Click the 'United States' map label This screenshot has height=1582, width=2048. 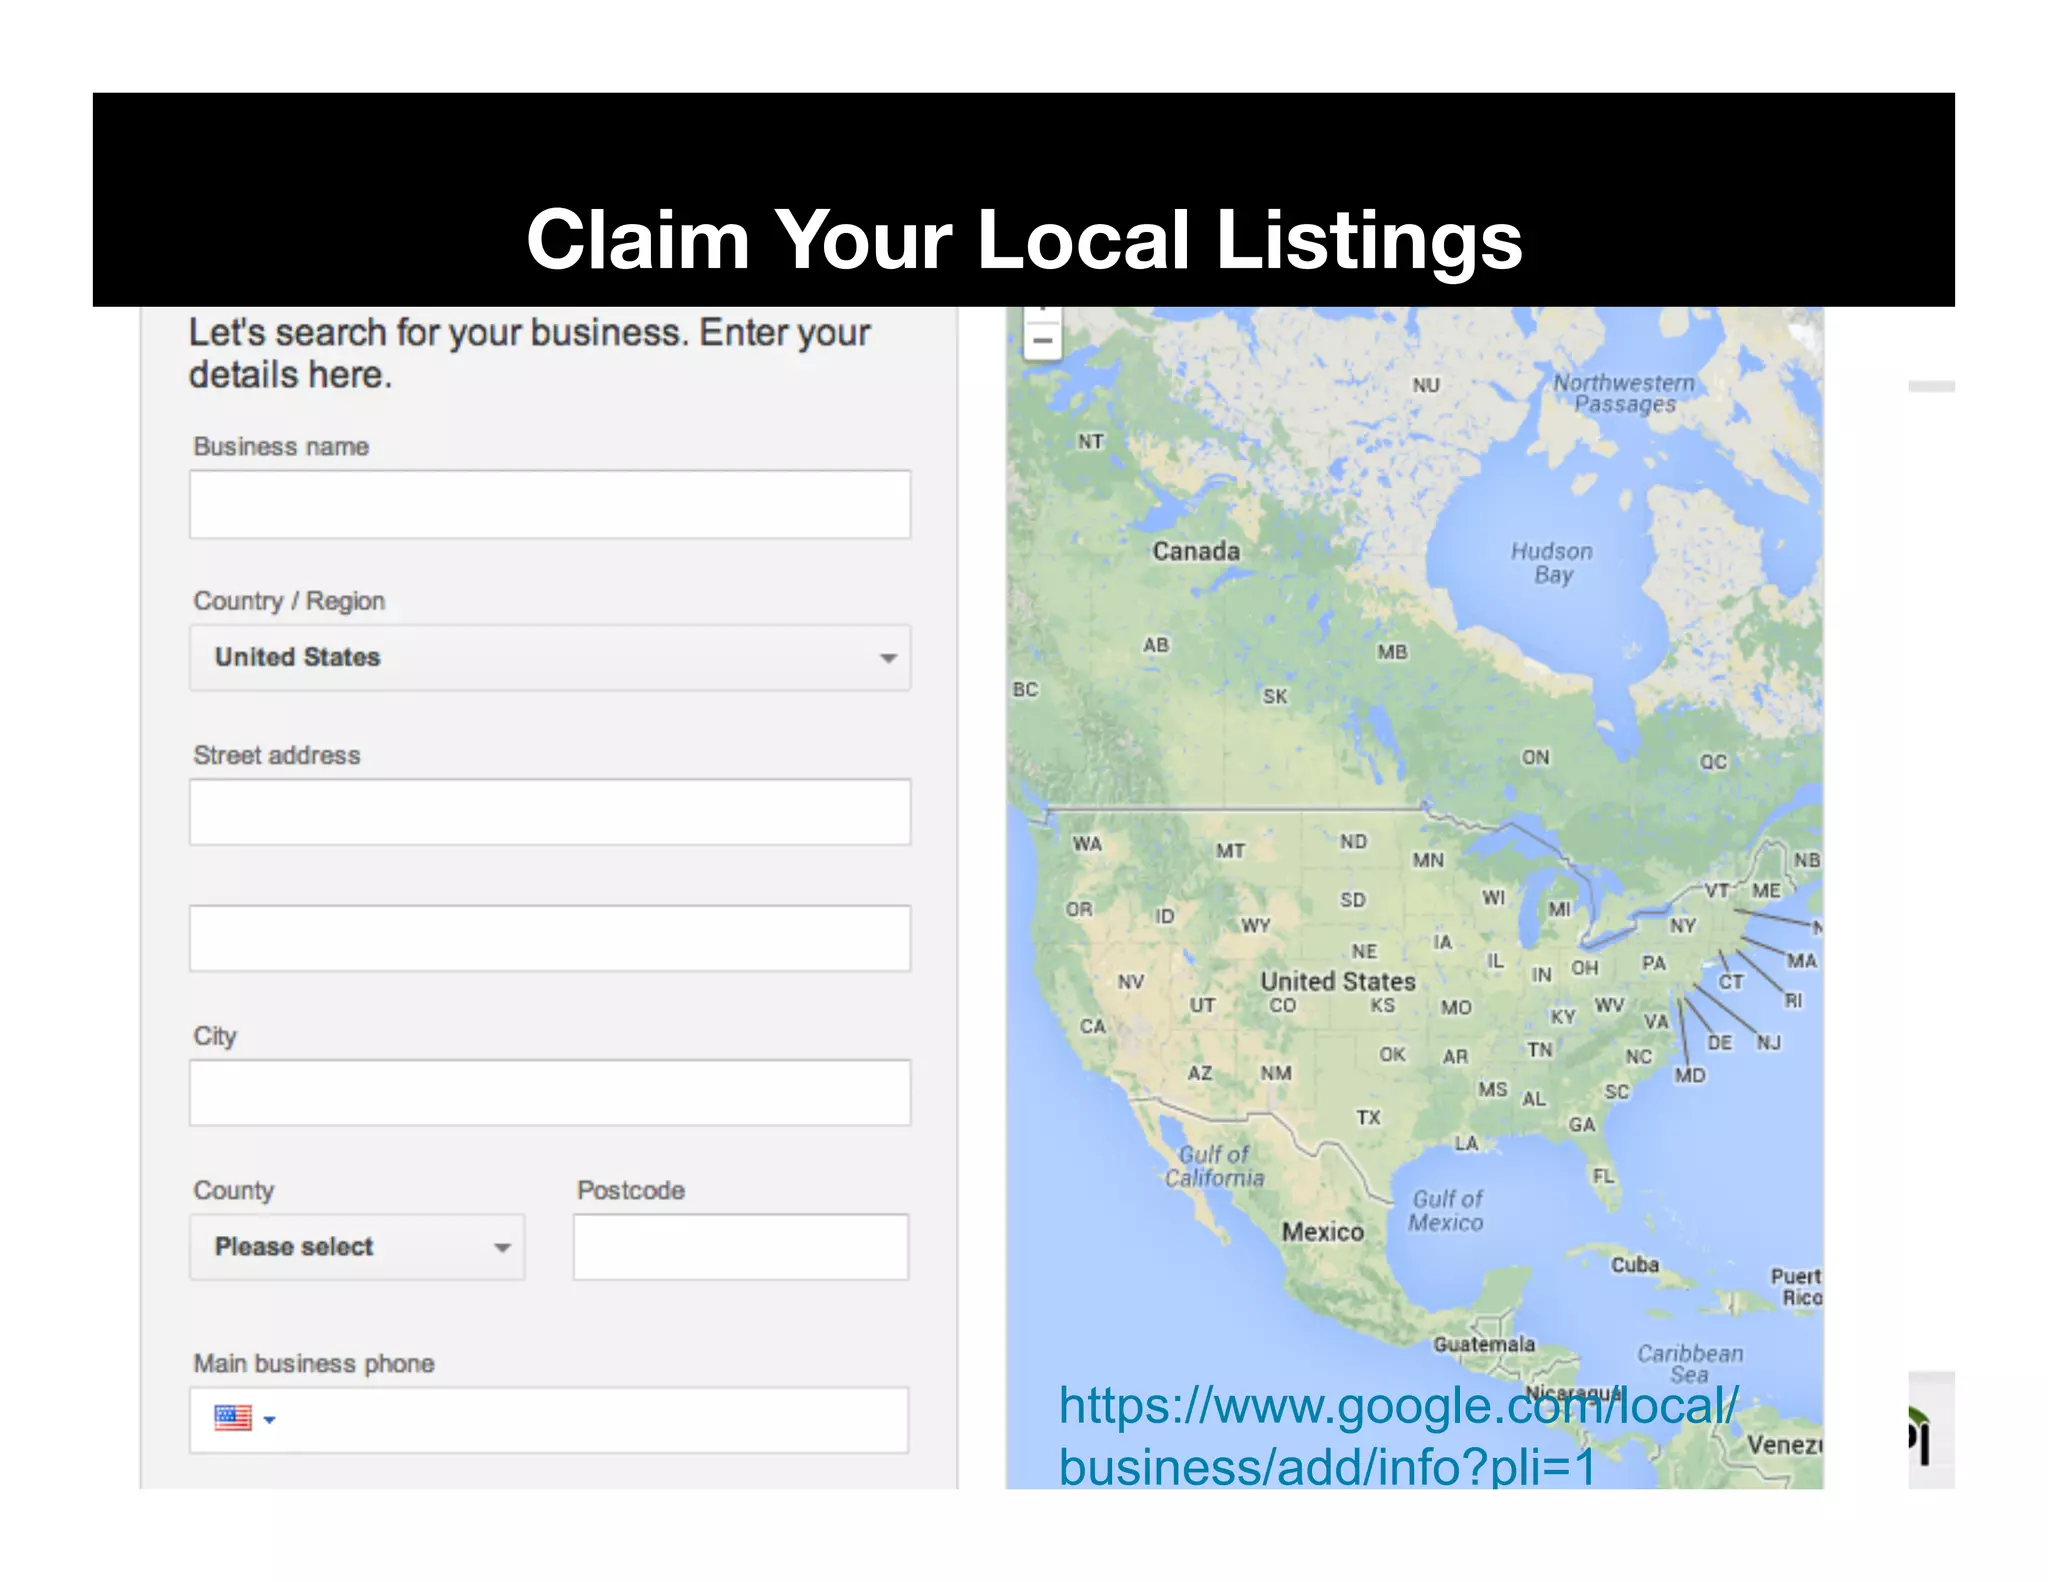point(1337,981)
